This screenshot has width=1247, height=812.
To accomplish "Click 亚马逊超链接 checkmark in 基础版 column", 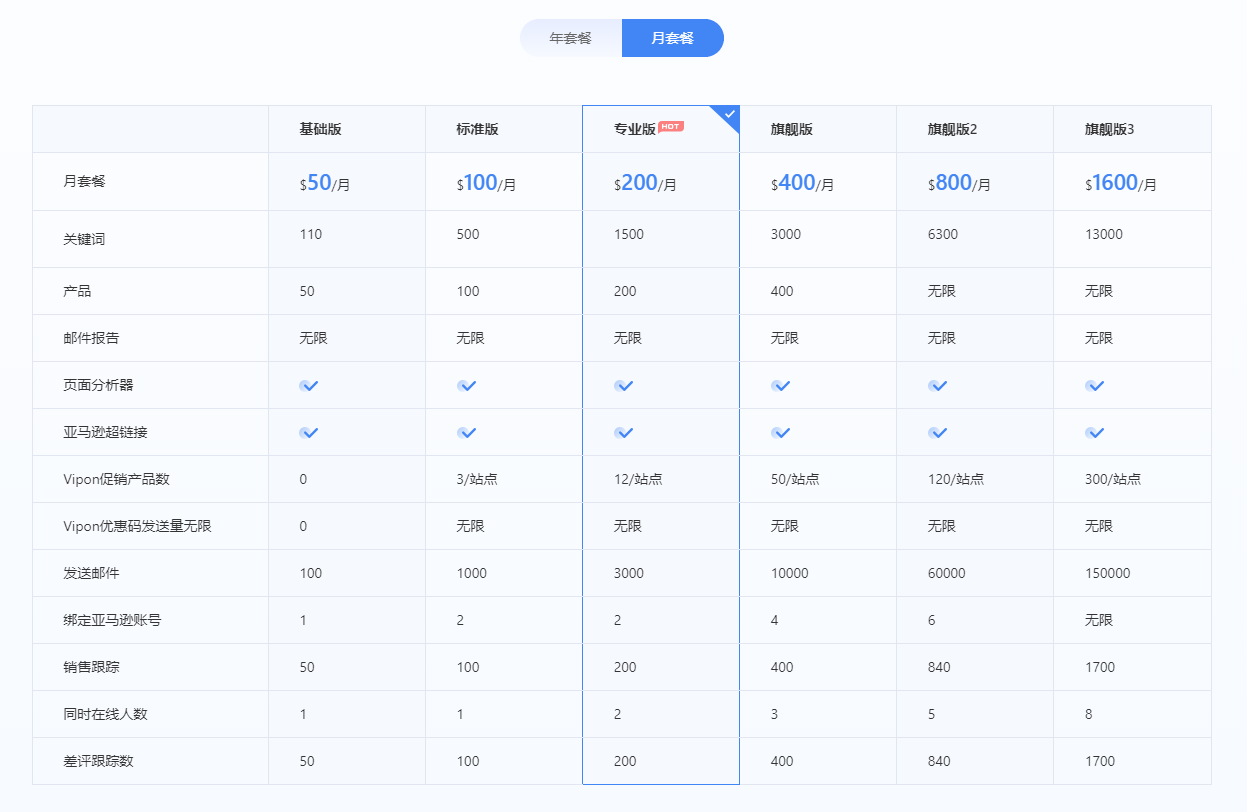I will coord(309,433).
